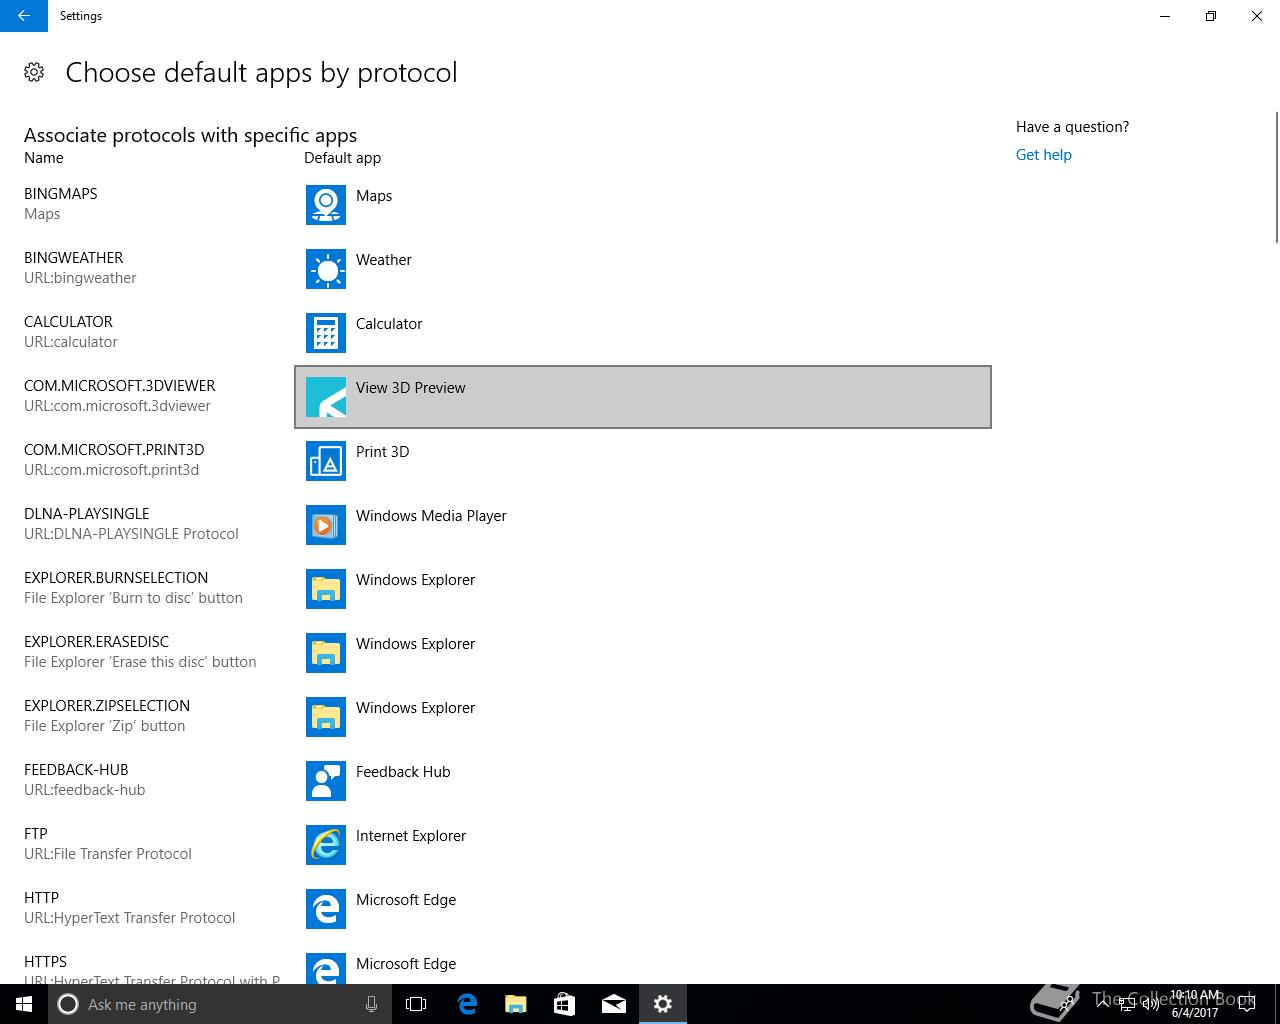
Task: Select the EXPLORER.BURNSELECTION protocol name
Action: [116, 578]
